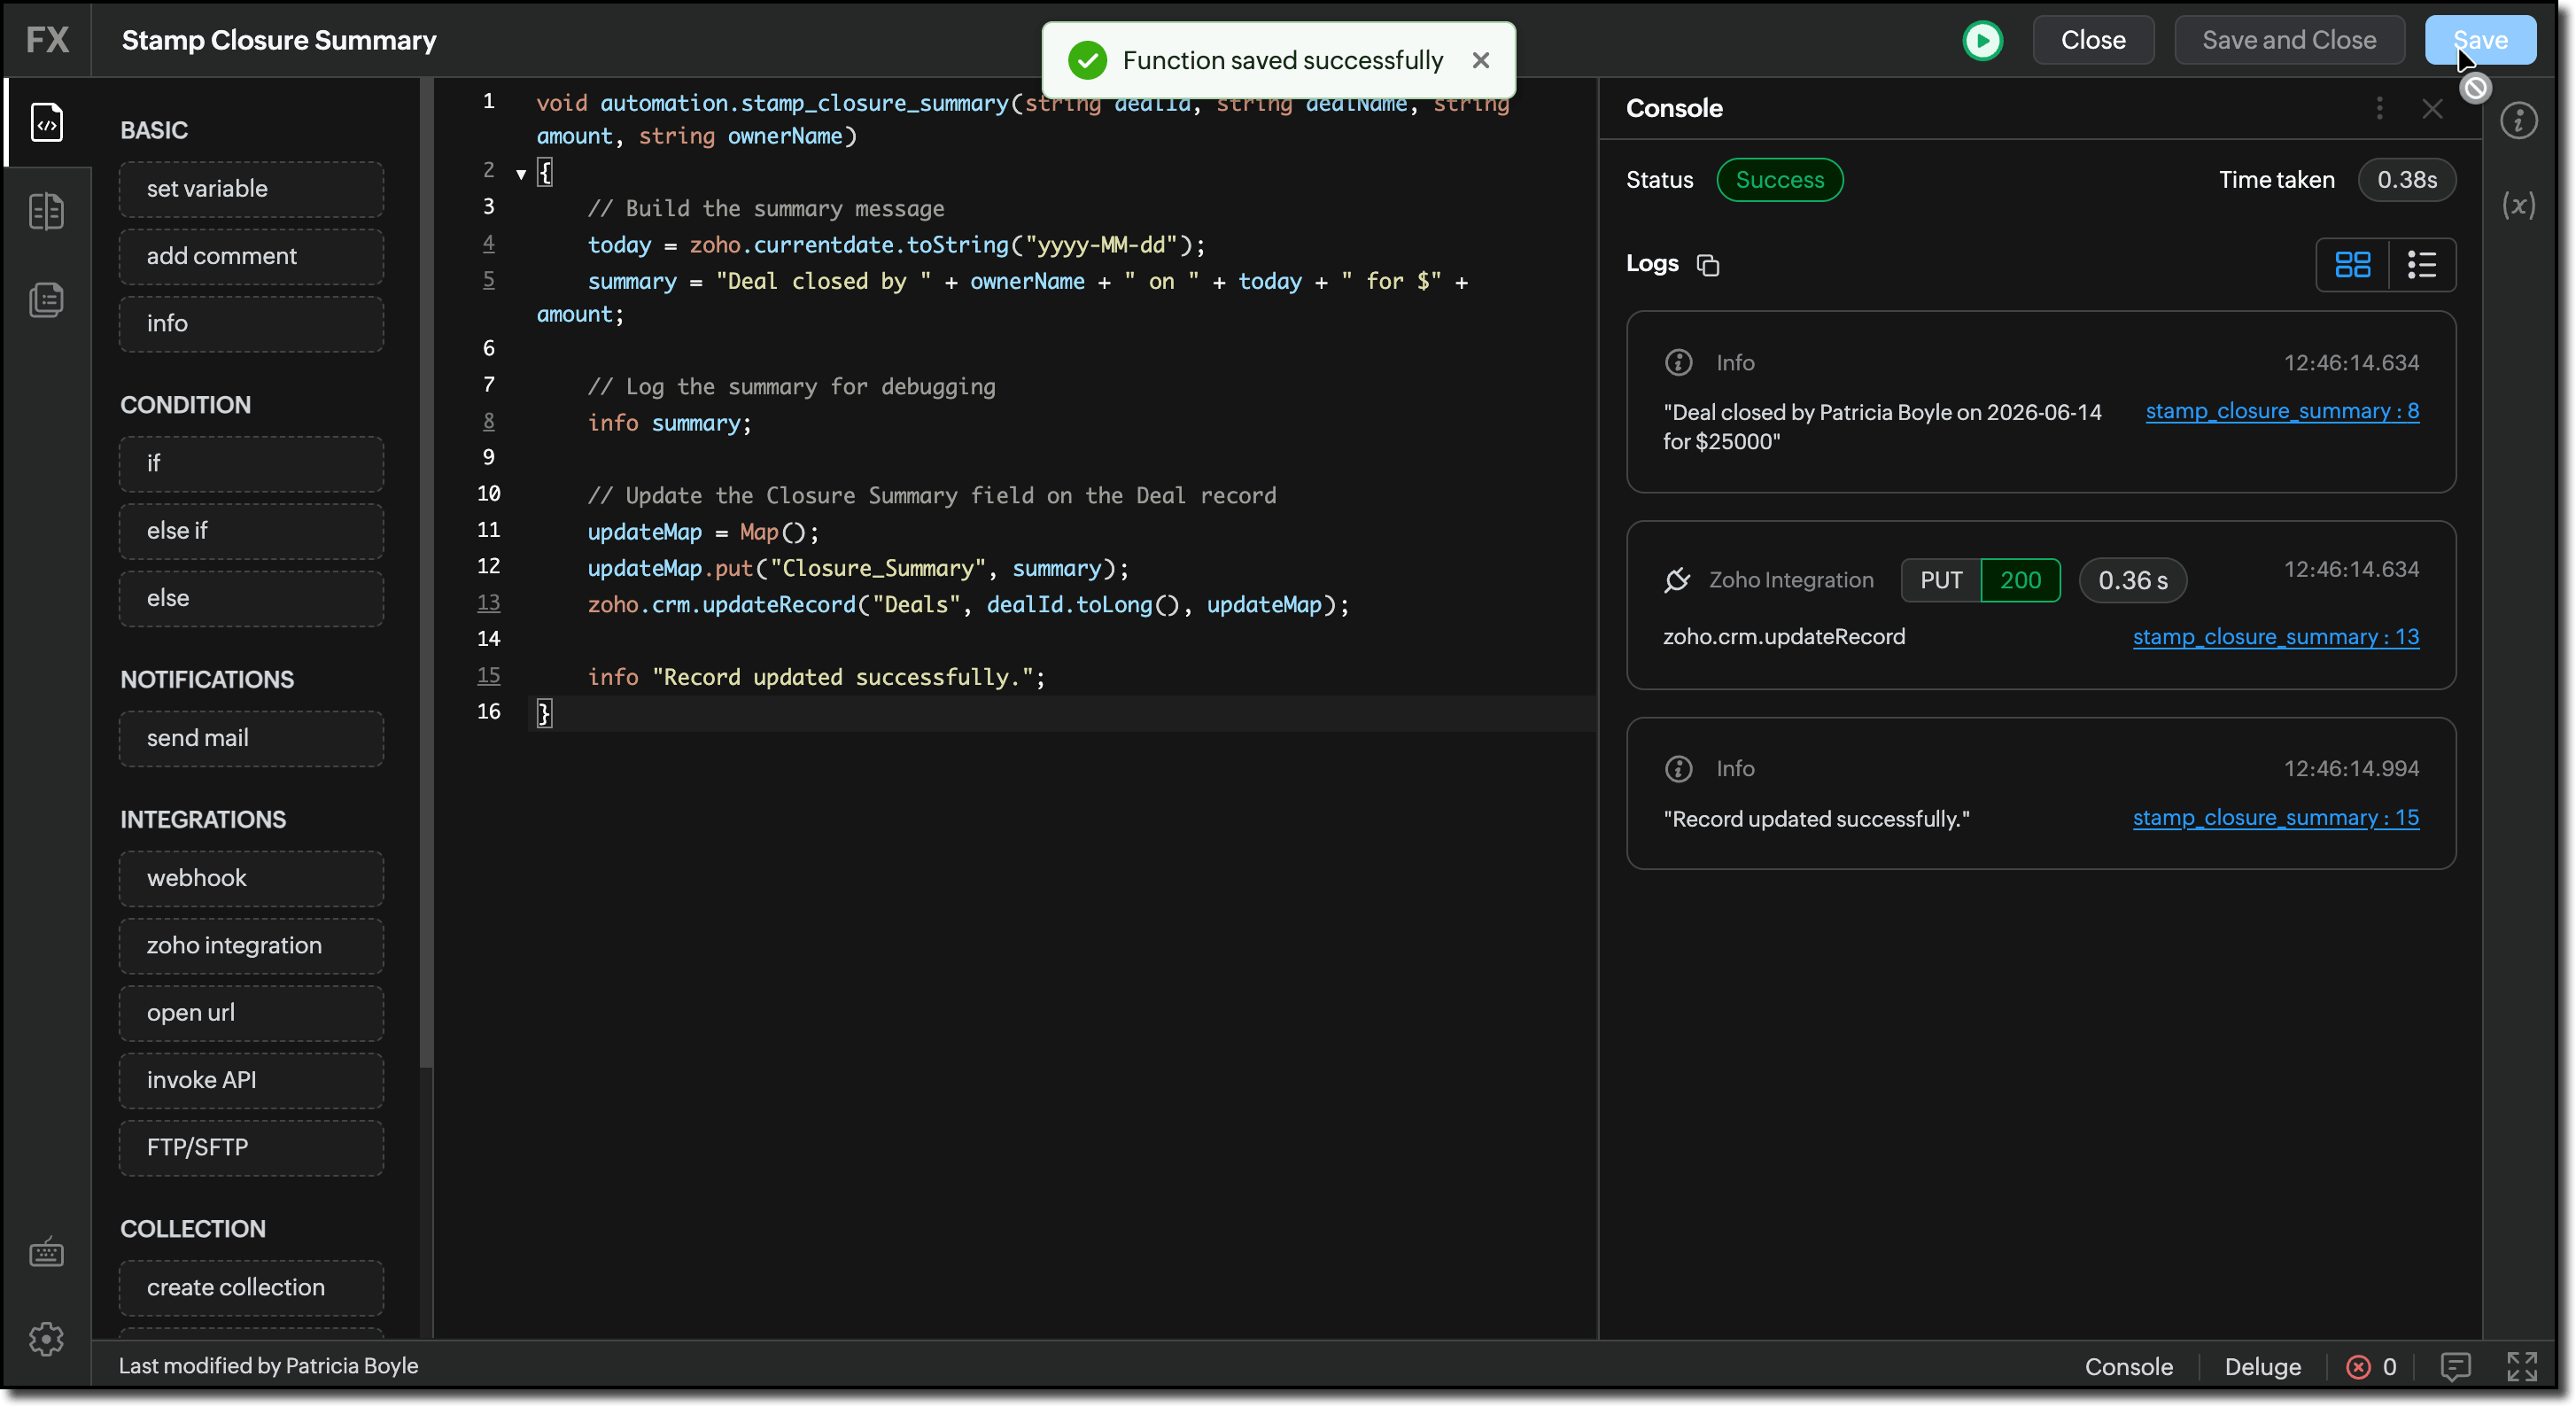Click the PUT method badge
The image size is (2576, 1407).
pos(1940,580)
